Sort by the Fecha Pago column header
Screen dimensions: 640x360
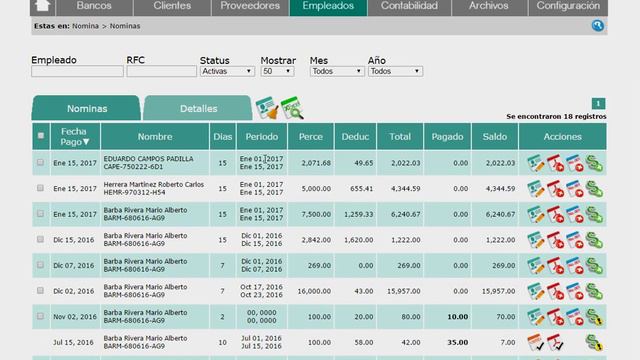coord(75,137)
